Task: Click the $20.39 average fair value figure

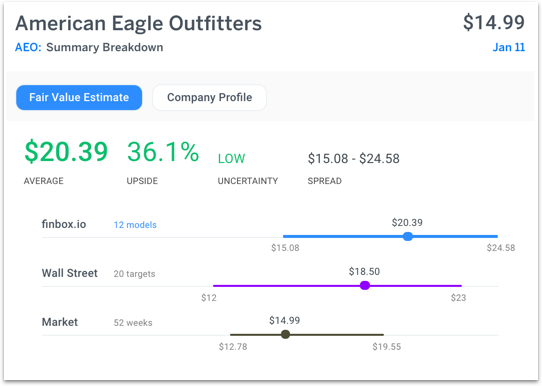Action: pos(66,151)
